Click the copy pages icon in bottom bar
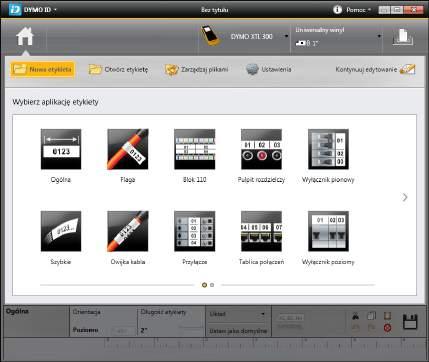Screen dimensions: 429x362 371,316
